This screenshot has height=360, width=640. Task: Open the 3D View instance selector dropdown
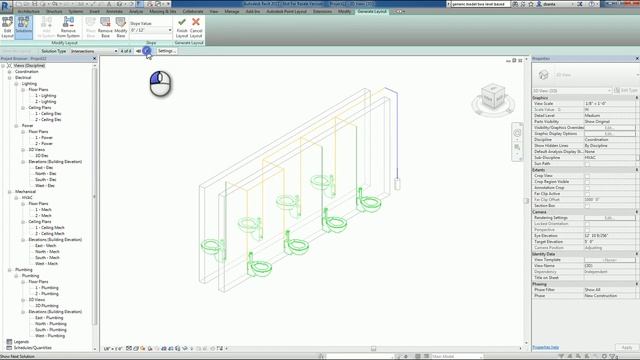click(x=572, y=91)
